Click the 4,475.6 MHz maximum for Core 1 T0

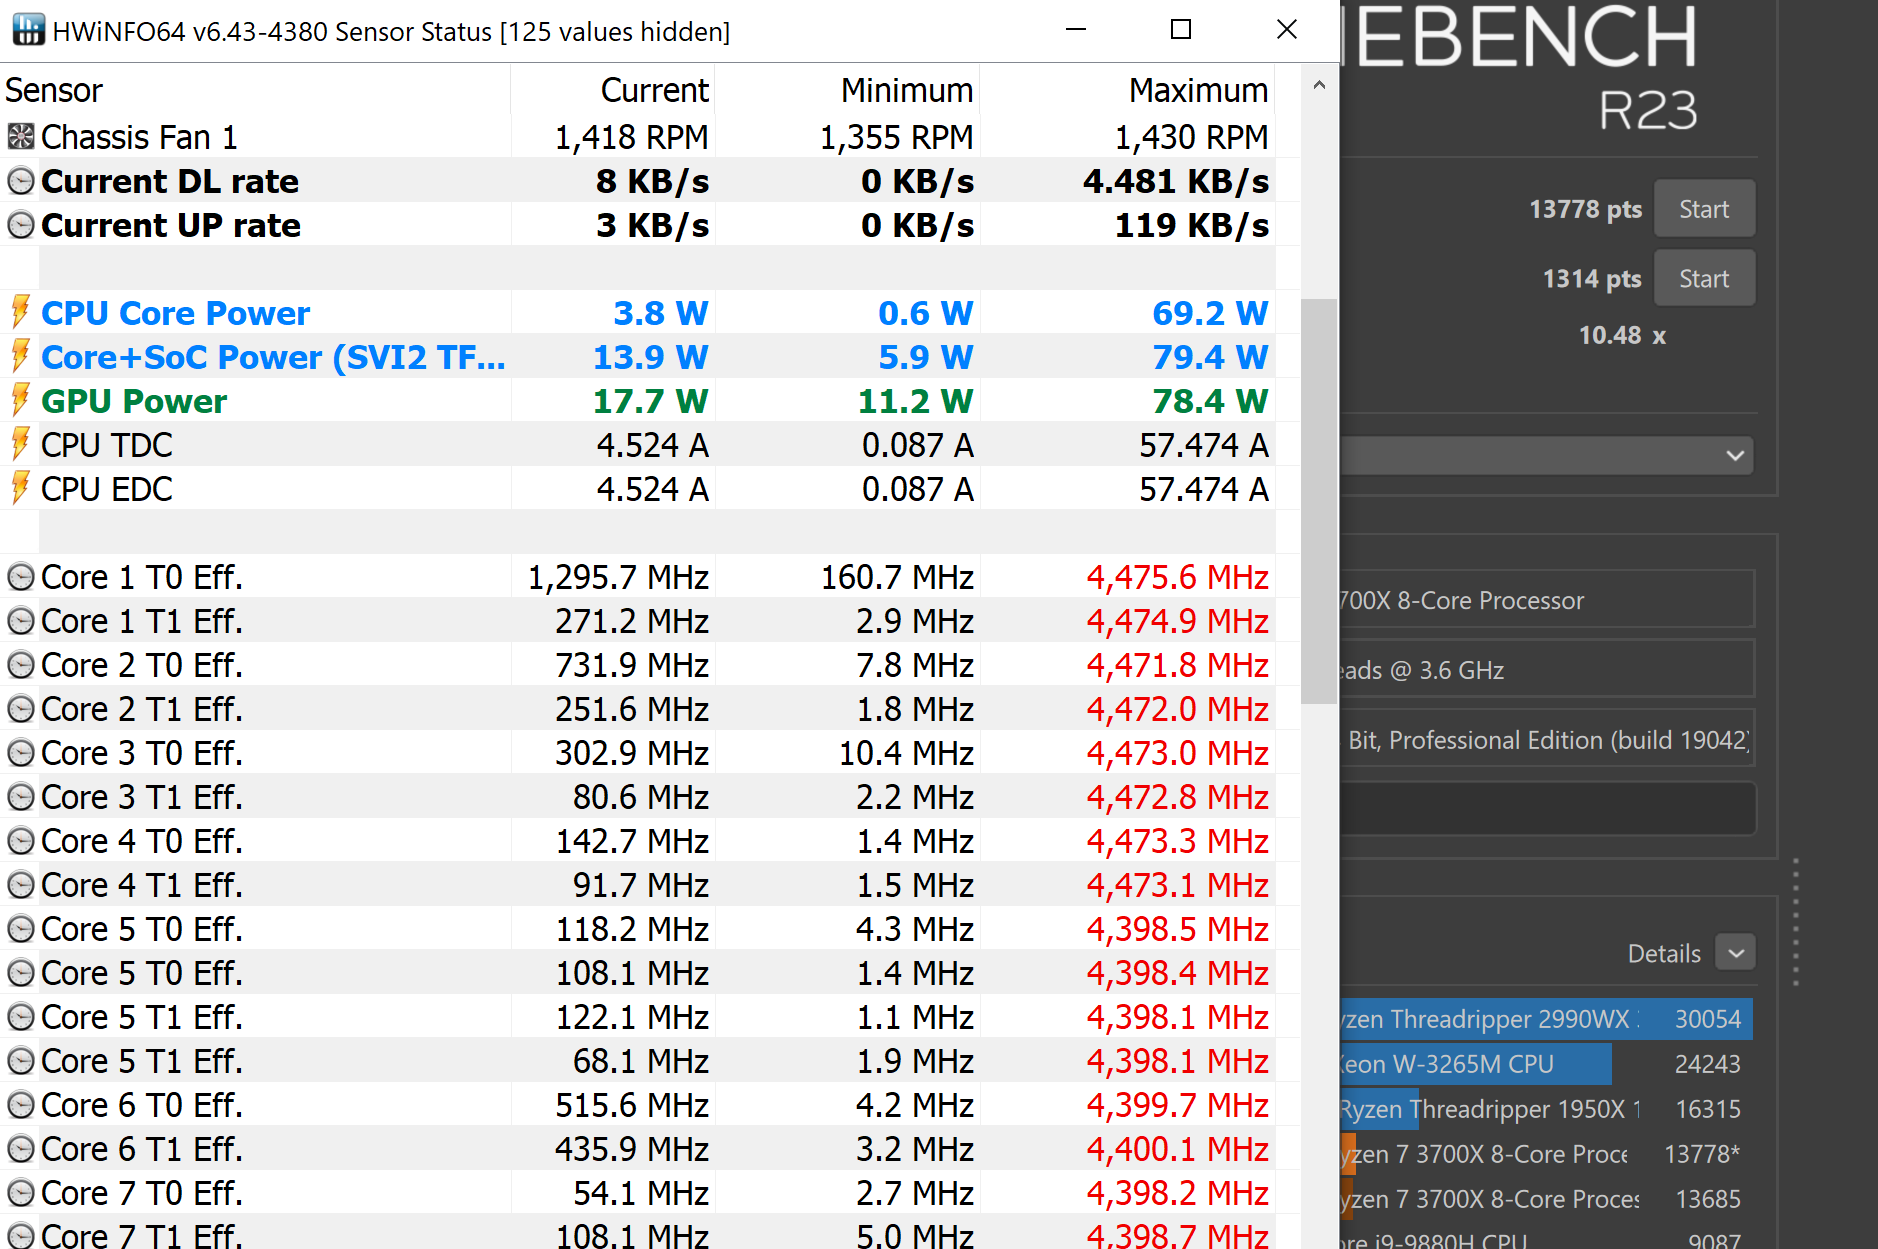[1178, 577]
